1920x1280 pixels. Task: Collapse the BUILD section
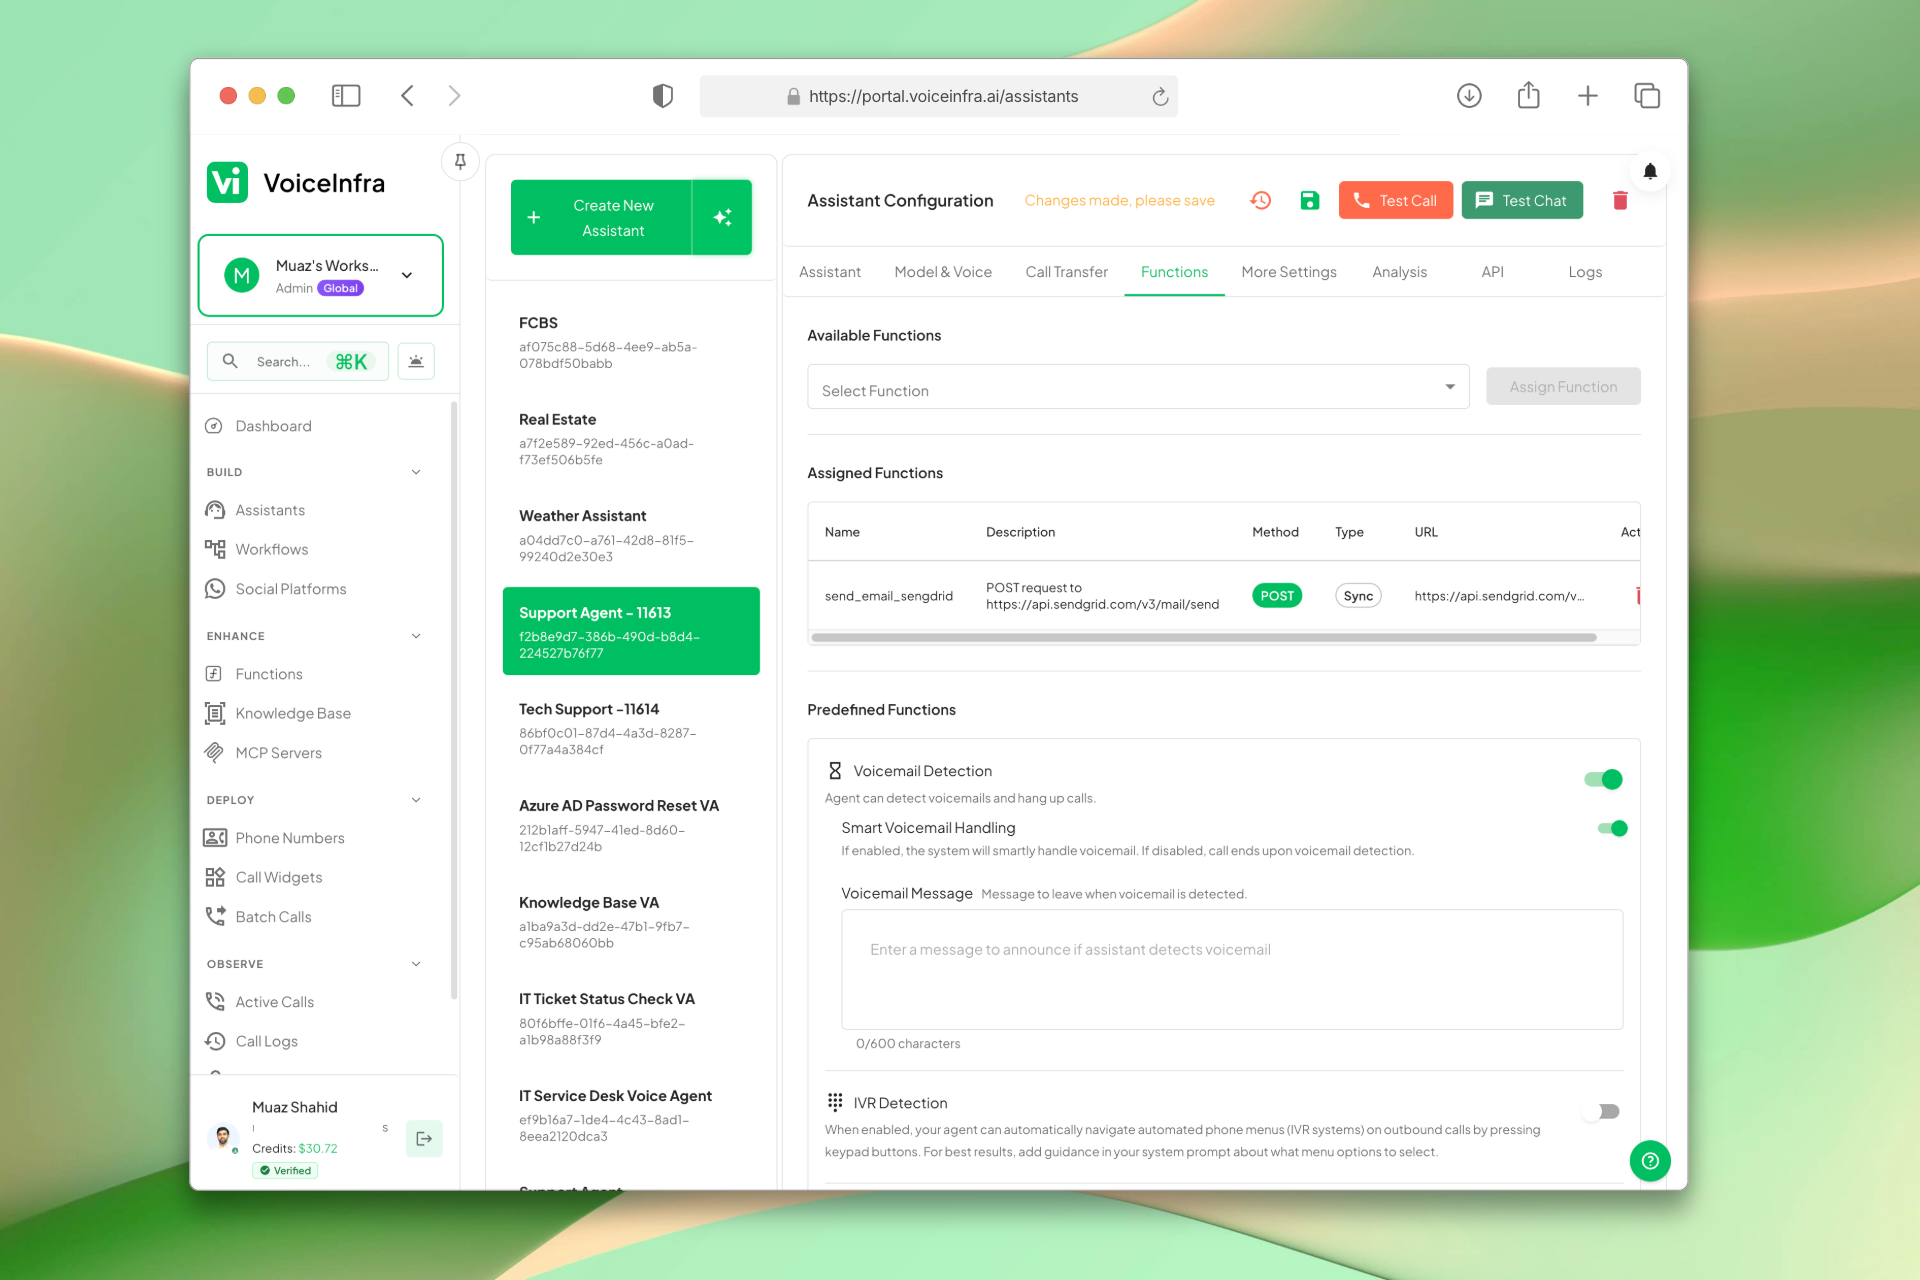(x=416, y=472)
